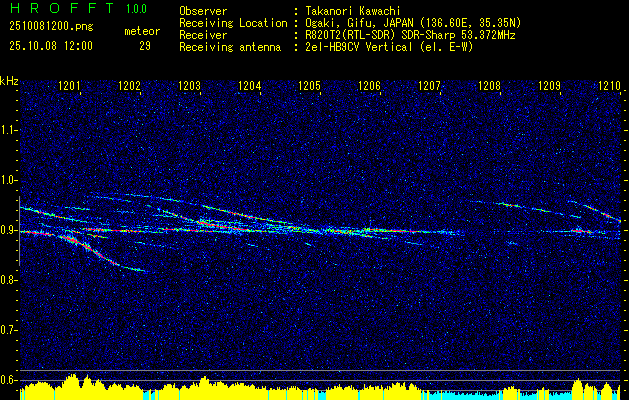Screen dimensions: 629x400
Task: Click the 2510081200.png filename
Action: (x=51, y=27)
